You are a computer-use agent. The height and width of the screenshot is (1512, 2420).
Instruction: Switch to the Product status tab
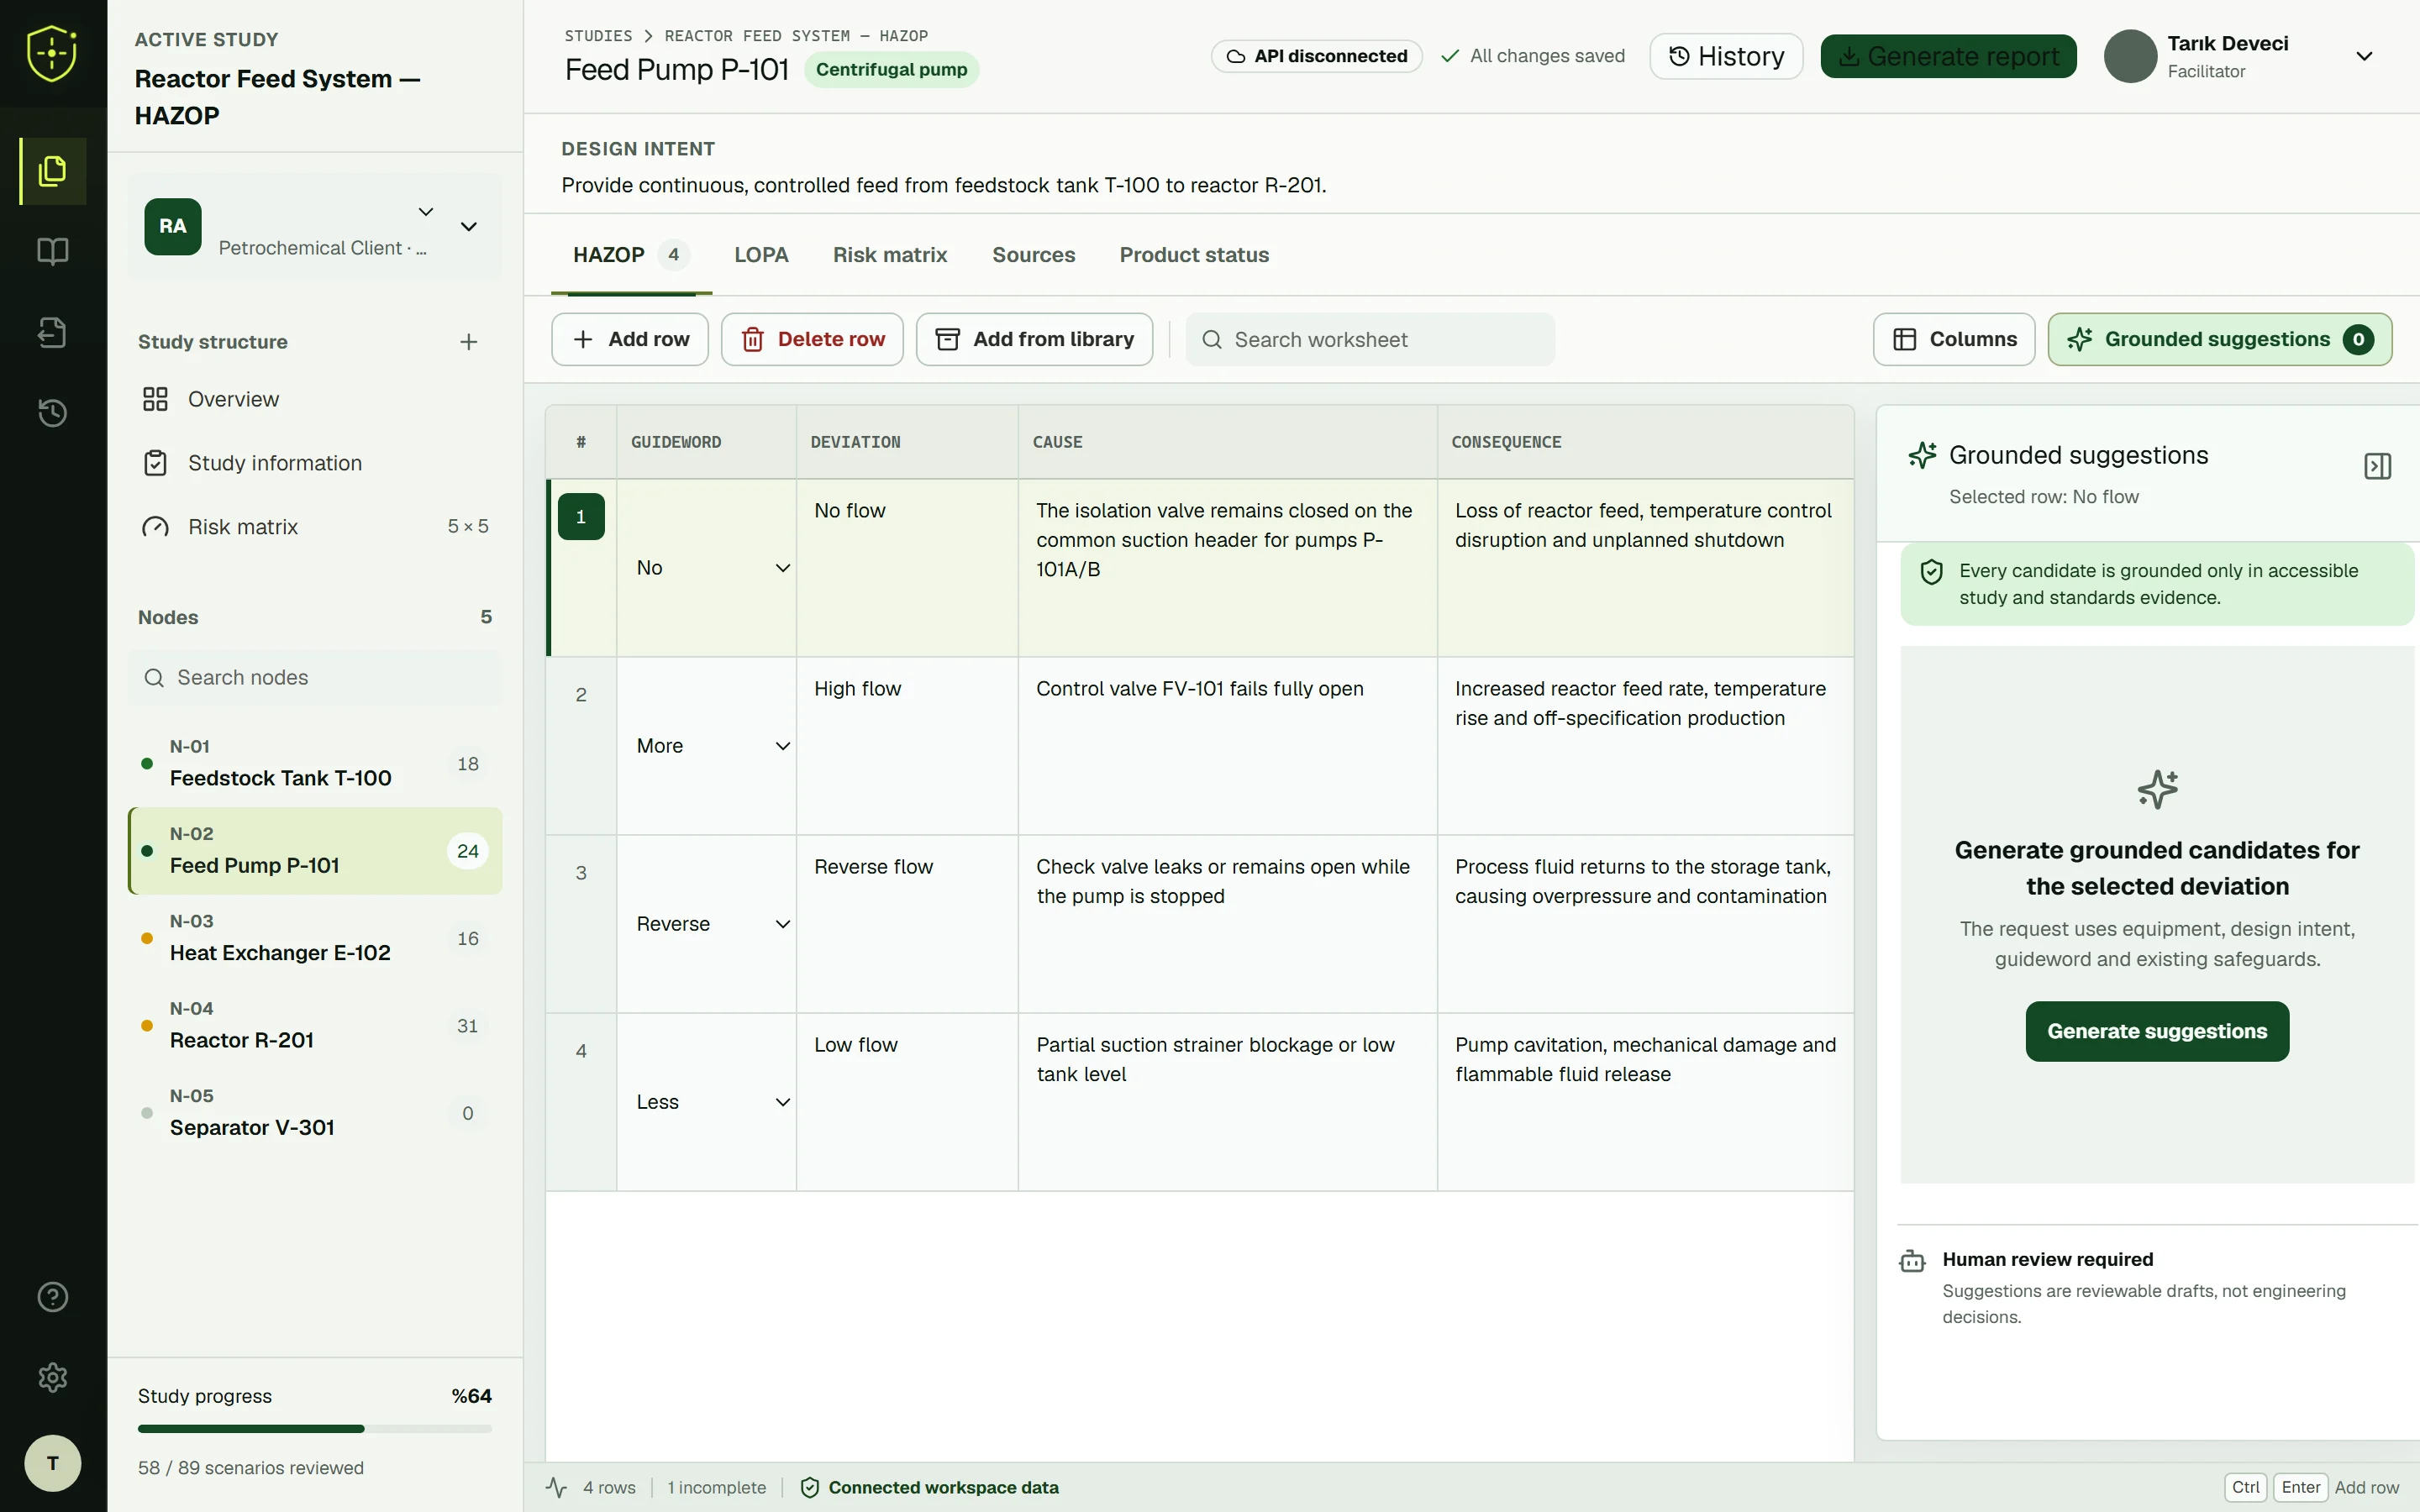tap(1194, 255)
